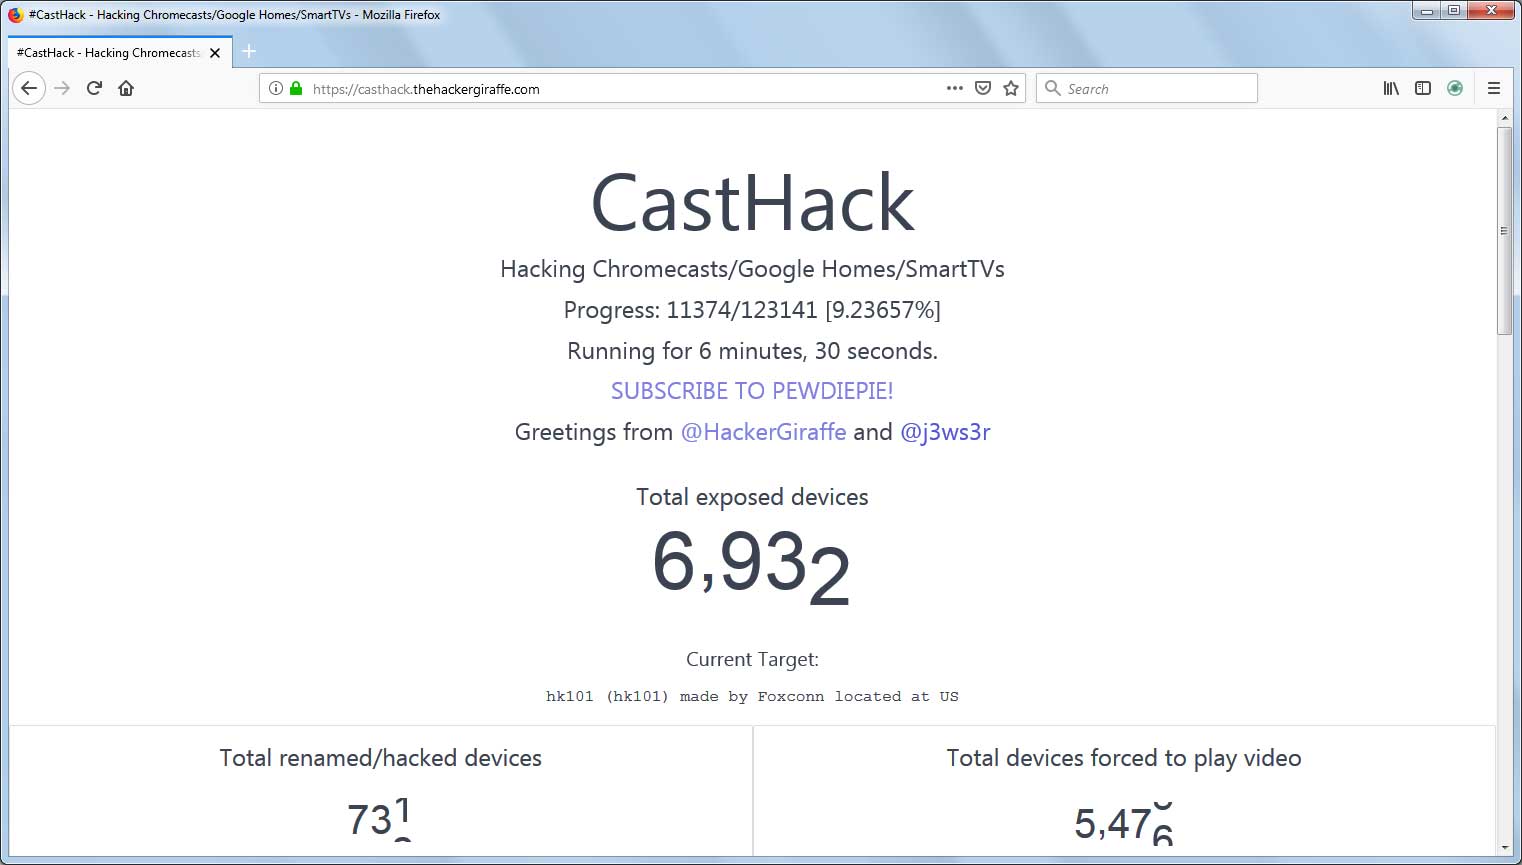Screen dimensions: 1522x865
Task: Bookmark this page with the star
Action: 1011,88
